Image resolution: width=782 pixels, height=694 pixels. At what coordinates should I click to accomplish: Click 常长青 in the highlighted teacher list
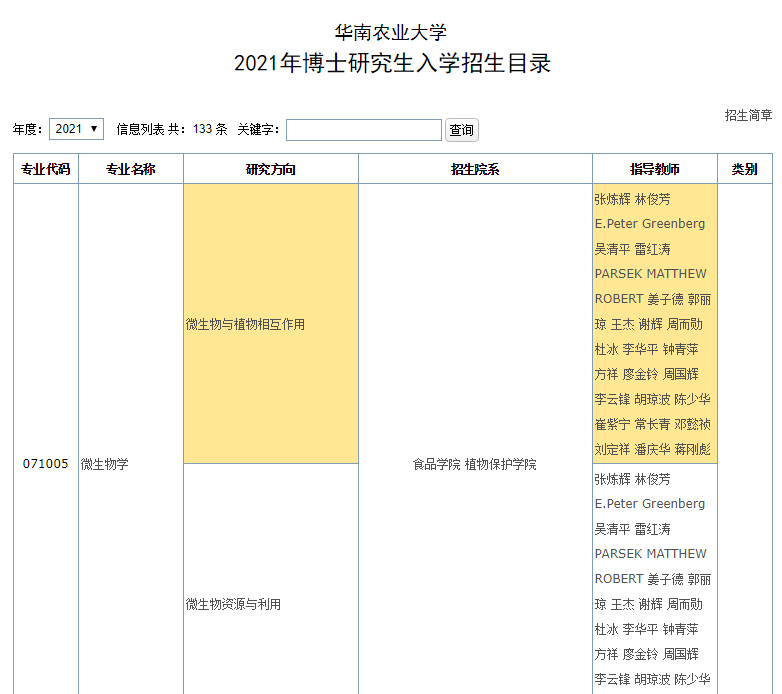(x=652, y=424)
